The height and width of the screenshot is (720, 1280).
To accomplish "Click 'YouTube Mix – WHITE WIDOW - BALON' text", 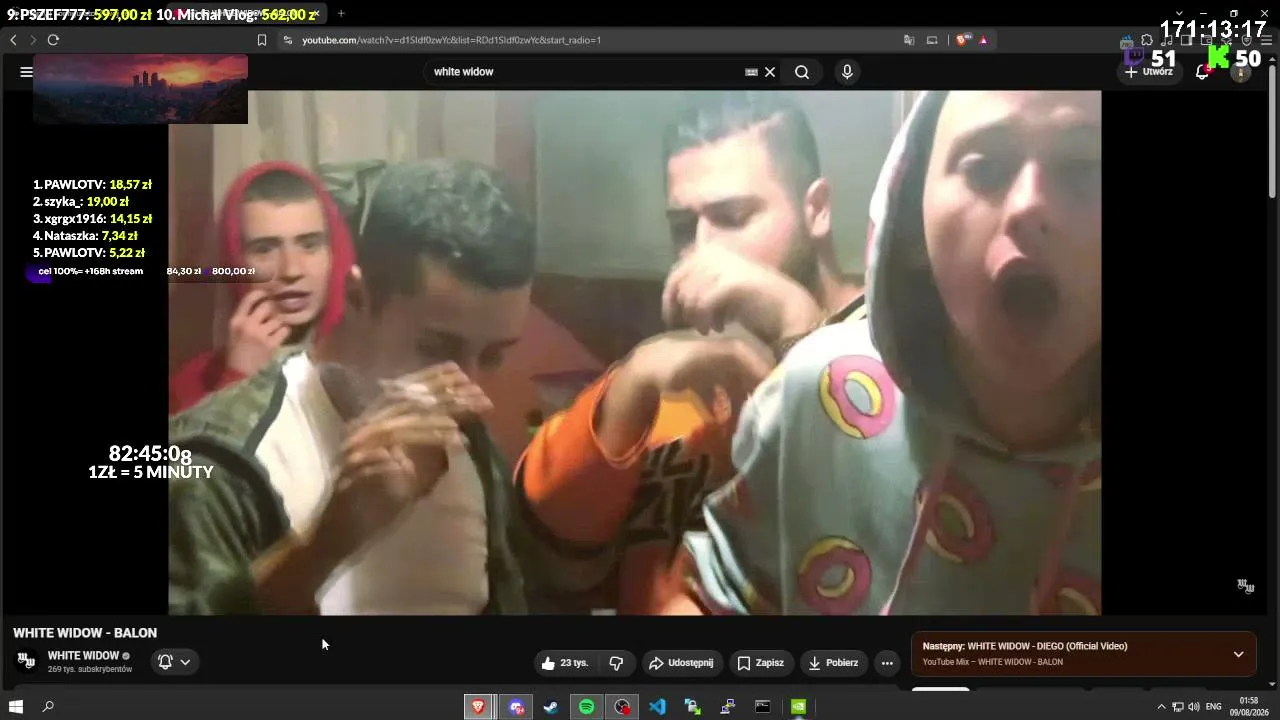I will [993, 662].
